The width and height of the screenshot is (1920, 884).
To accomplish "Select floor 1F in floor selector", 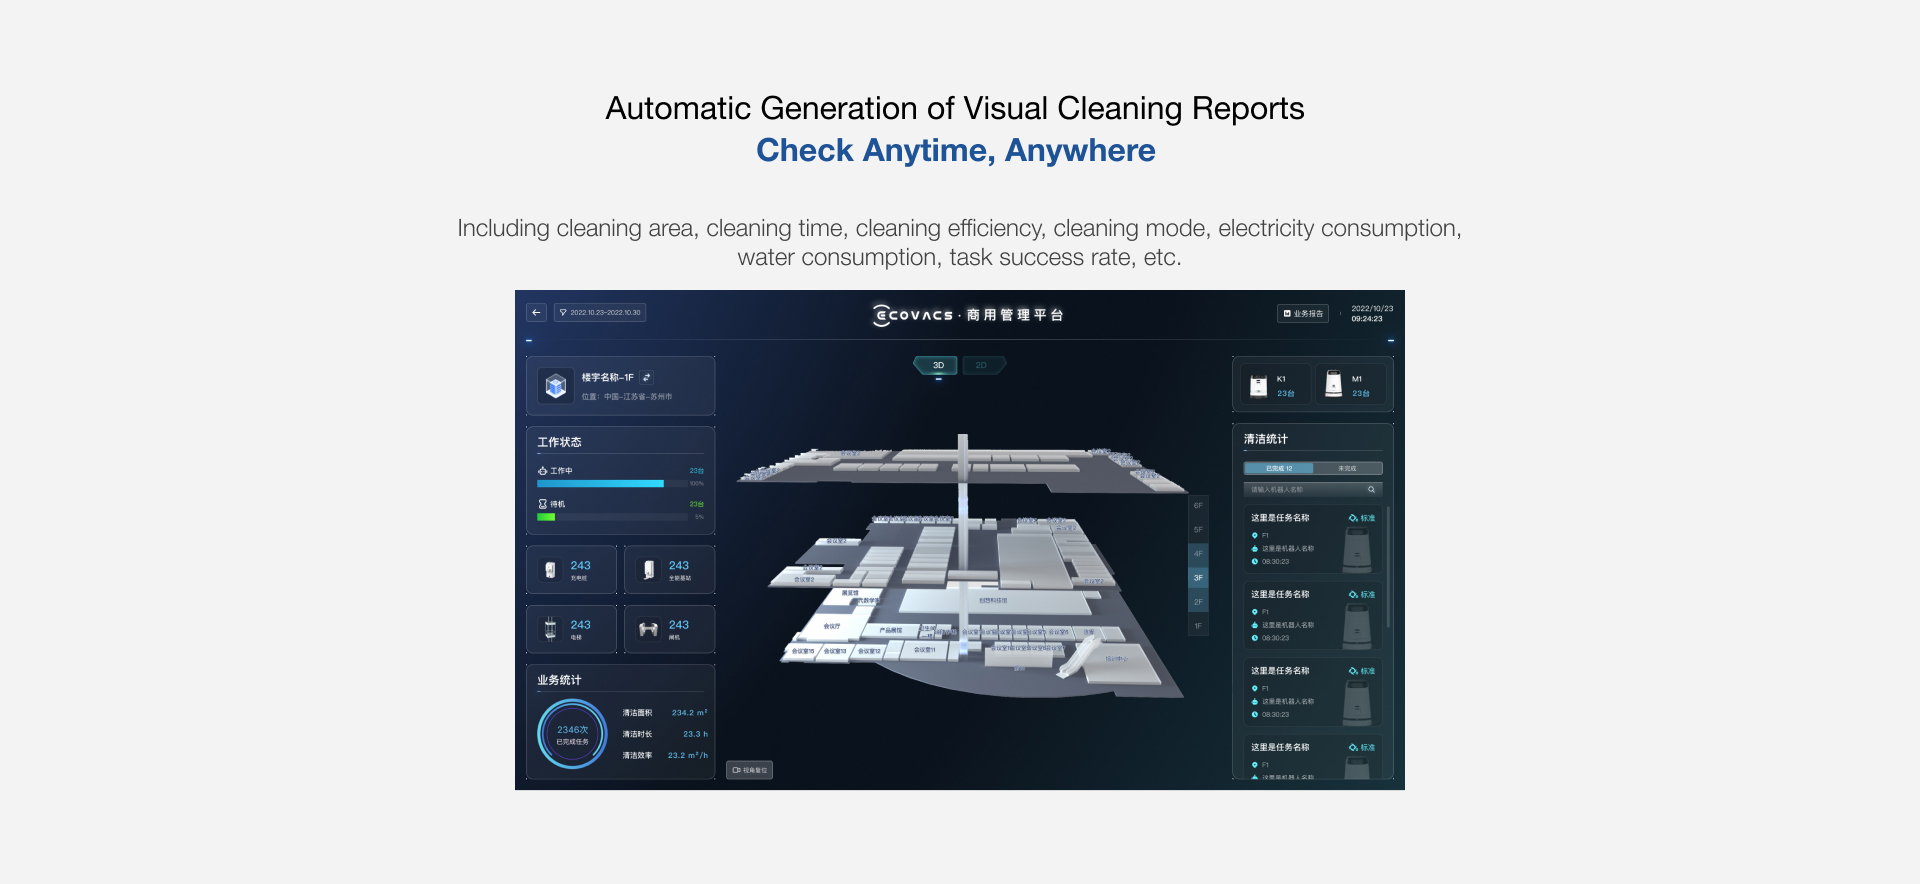I will coord(1198,626).
